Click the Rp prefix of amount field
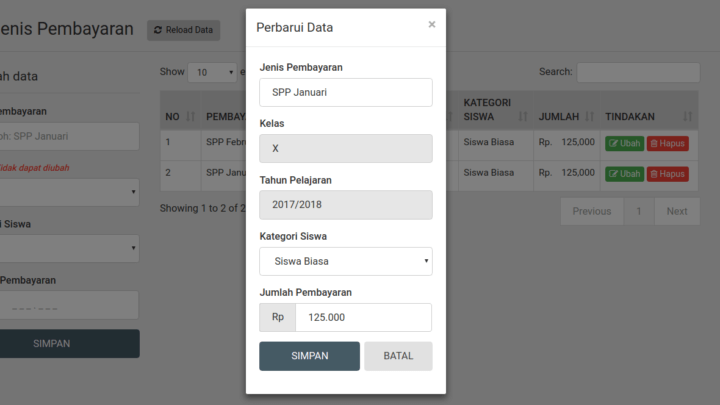Image resolution: width=720 pixels, height=405 pixels. click(x=278, y=317)
